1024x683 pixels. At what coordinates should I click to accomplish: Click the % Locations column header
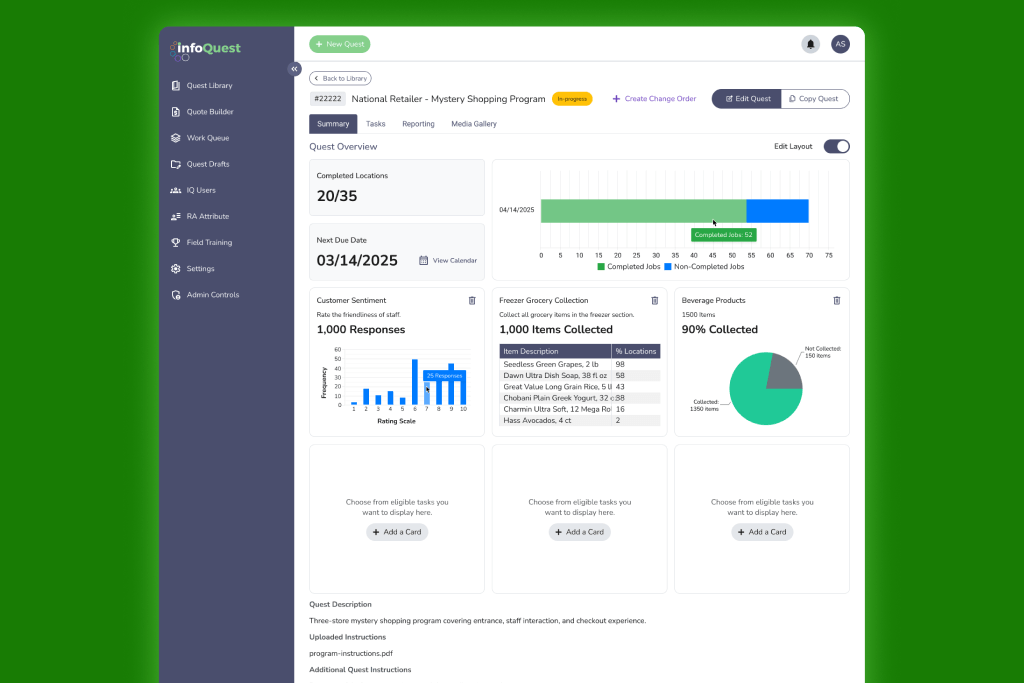(x=635, y=351)
